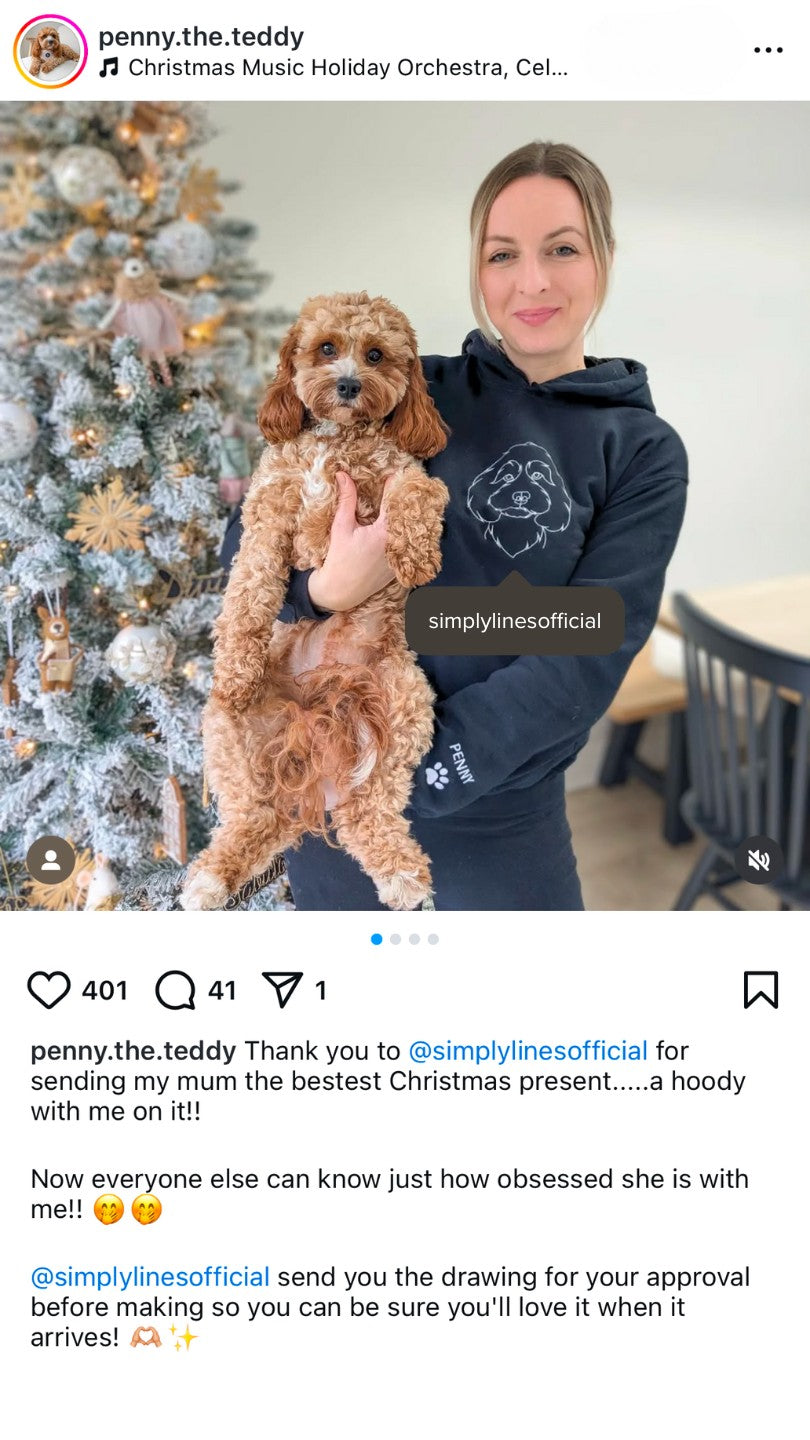This screenshot has width=810, height=1440.
Task: Open @simplylinesofficial mention in first caption line
Action: click(528, 1051)
